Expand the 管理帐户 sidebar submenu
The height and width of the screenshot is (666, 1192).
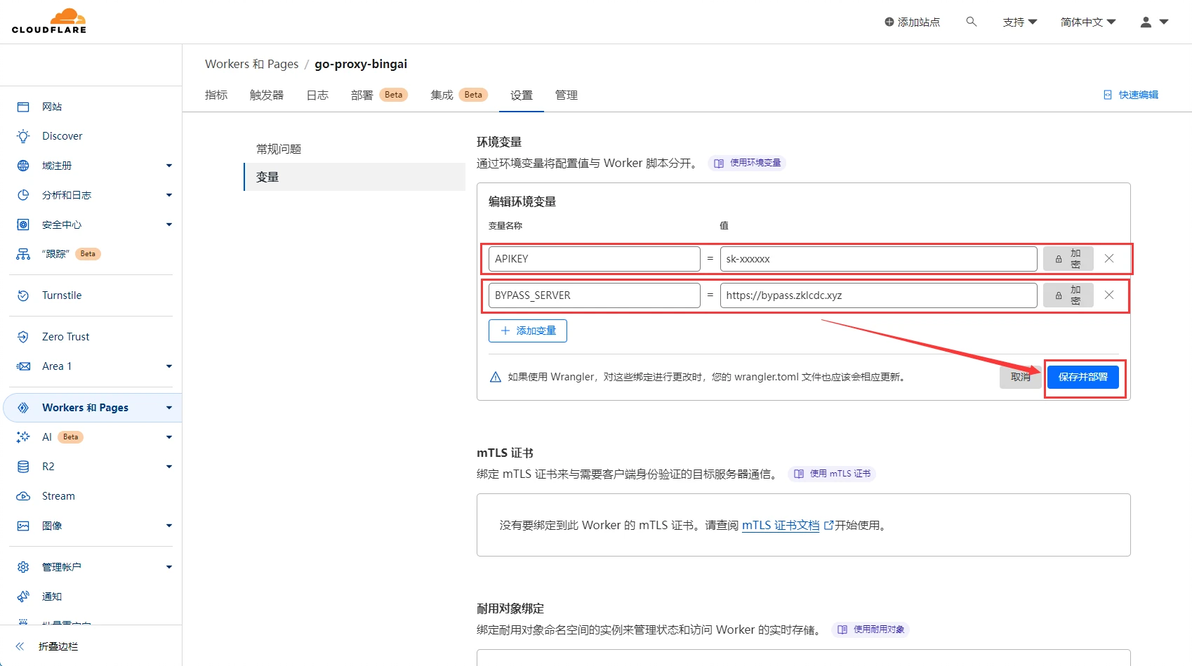[x=169, y=567]
